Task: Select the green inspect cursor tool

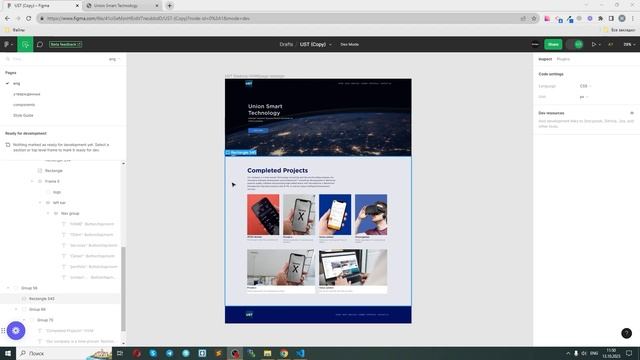Action: pyautogui.click(x=25, y=44)
